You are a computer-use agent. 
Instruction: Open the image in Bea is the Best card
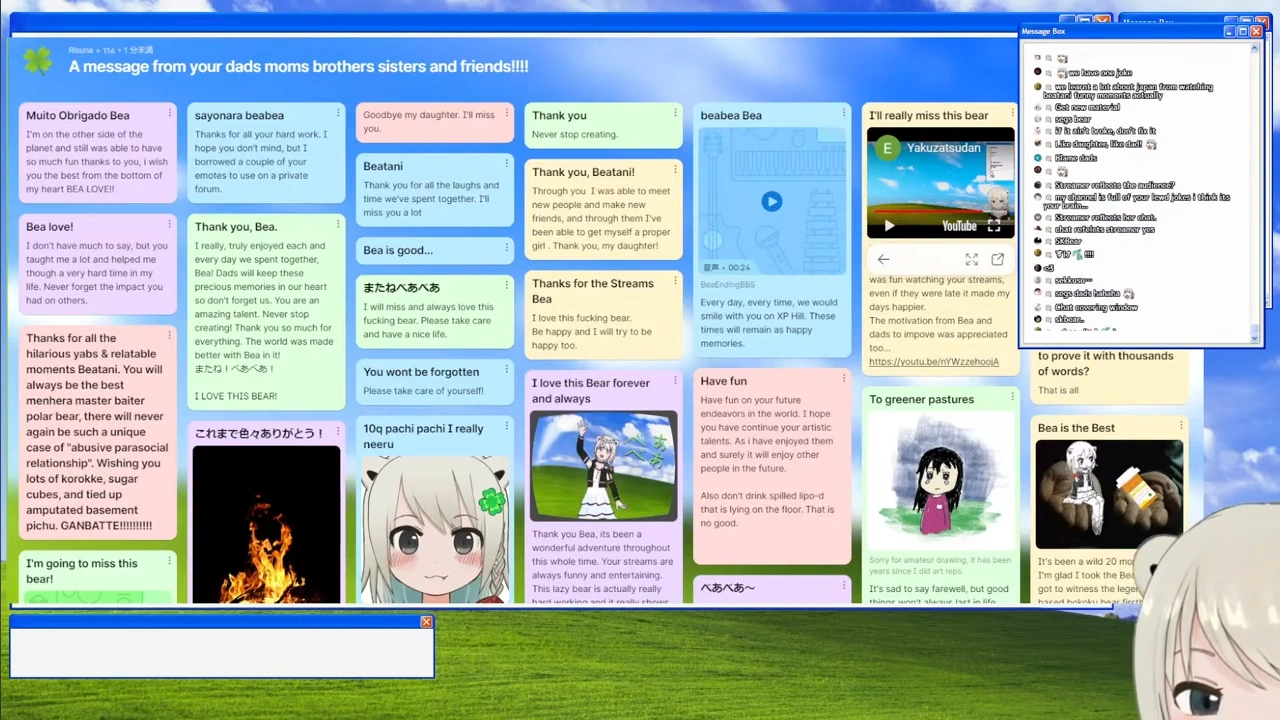point(1109,494)
